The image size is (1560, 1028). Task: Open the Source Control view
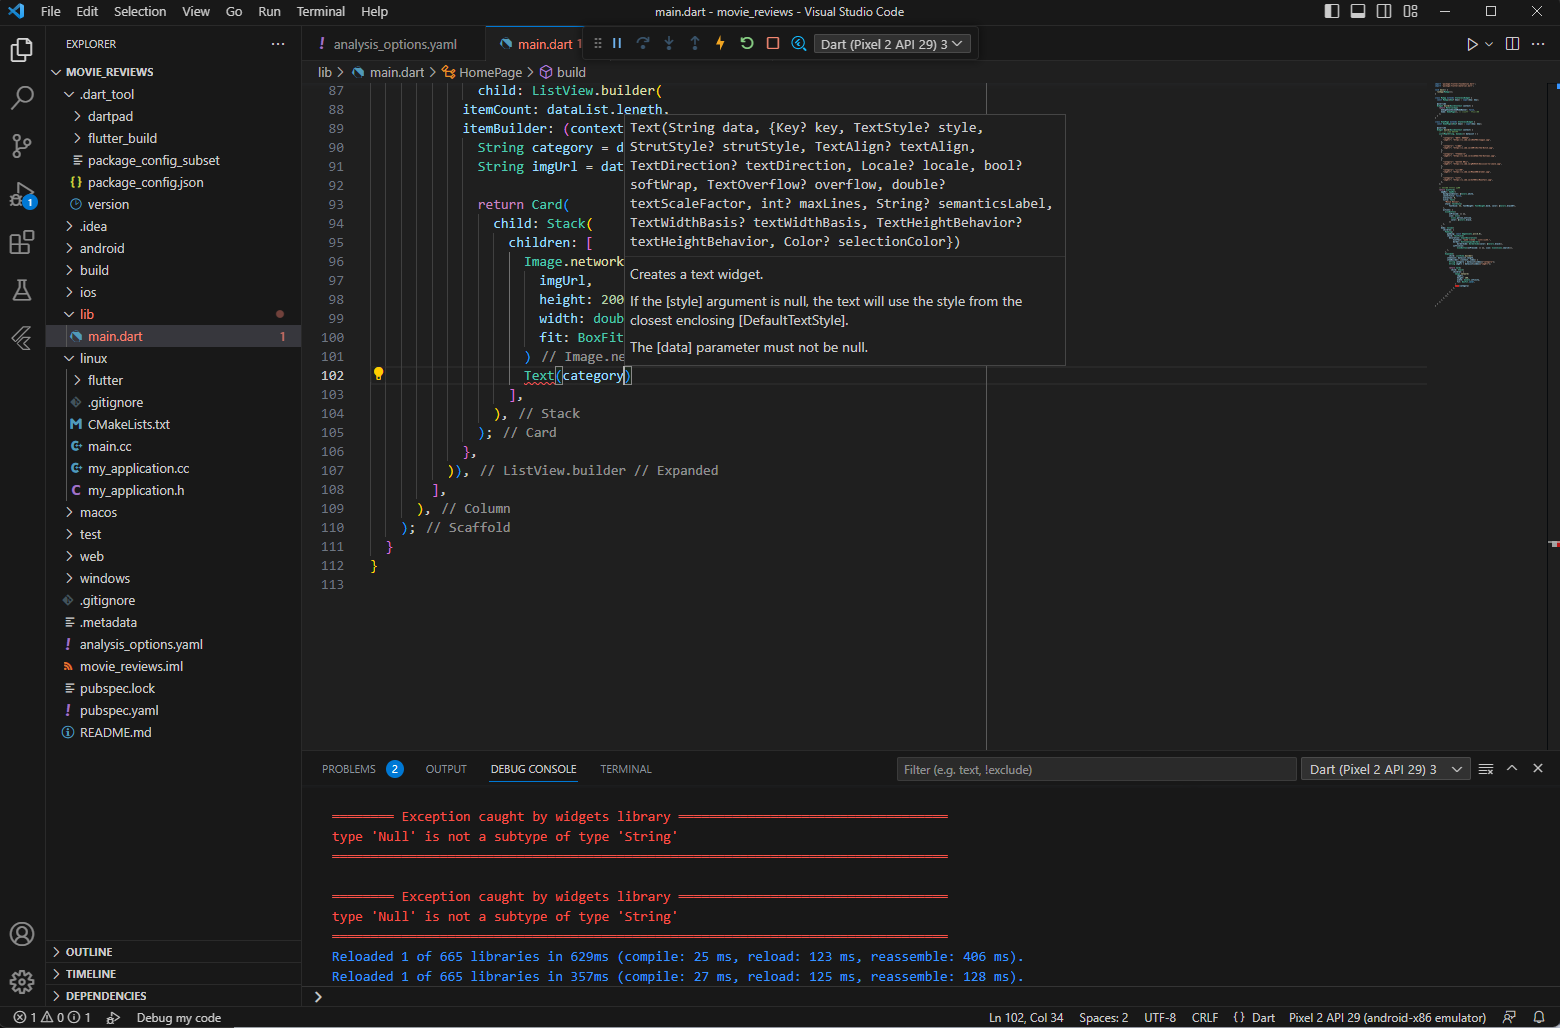tap(22, 146)
